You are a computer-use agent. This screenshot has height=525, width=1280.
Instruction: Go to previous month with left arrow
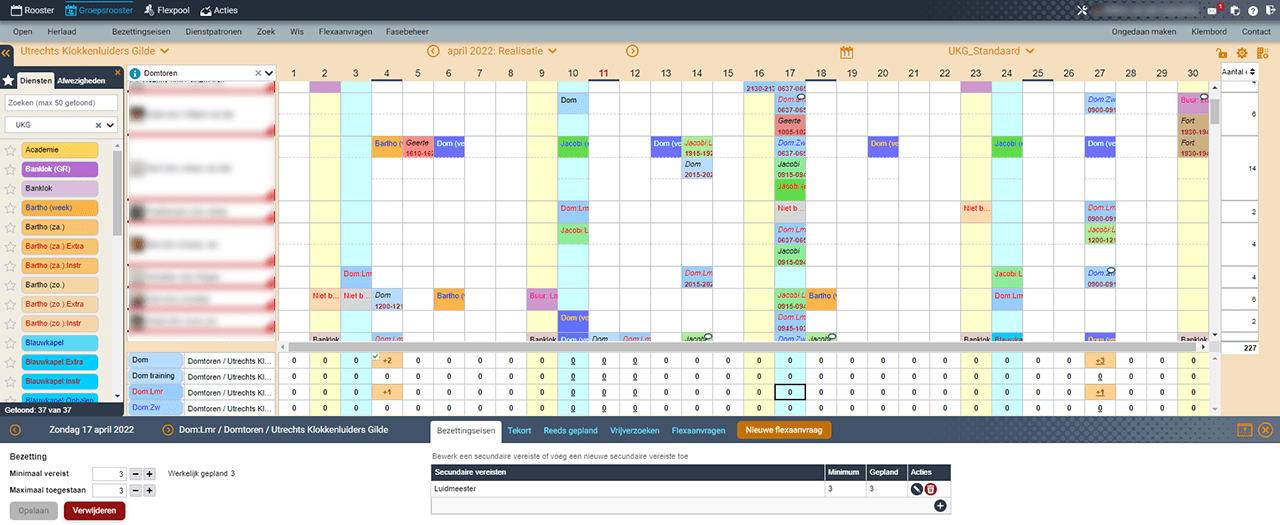pos(433,51)
